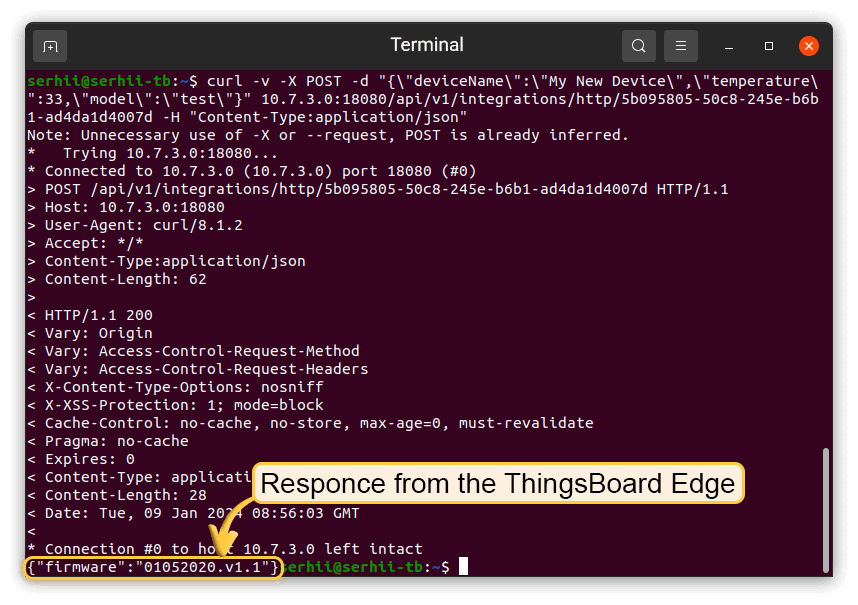The image size is (858, 605).
Task: Open the terminal search tool
Action: point(638,46)
